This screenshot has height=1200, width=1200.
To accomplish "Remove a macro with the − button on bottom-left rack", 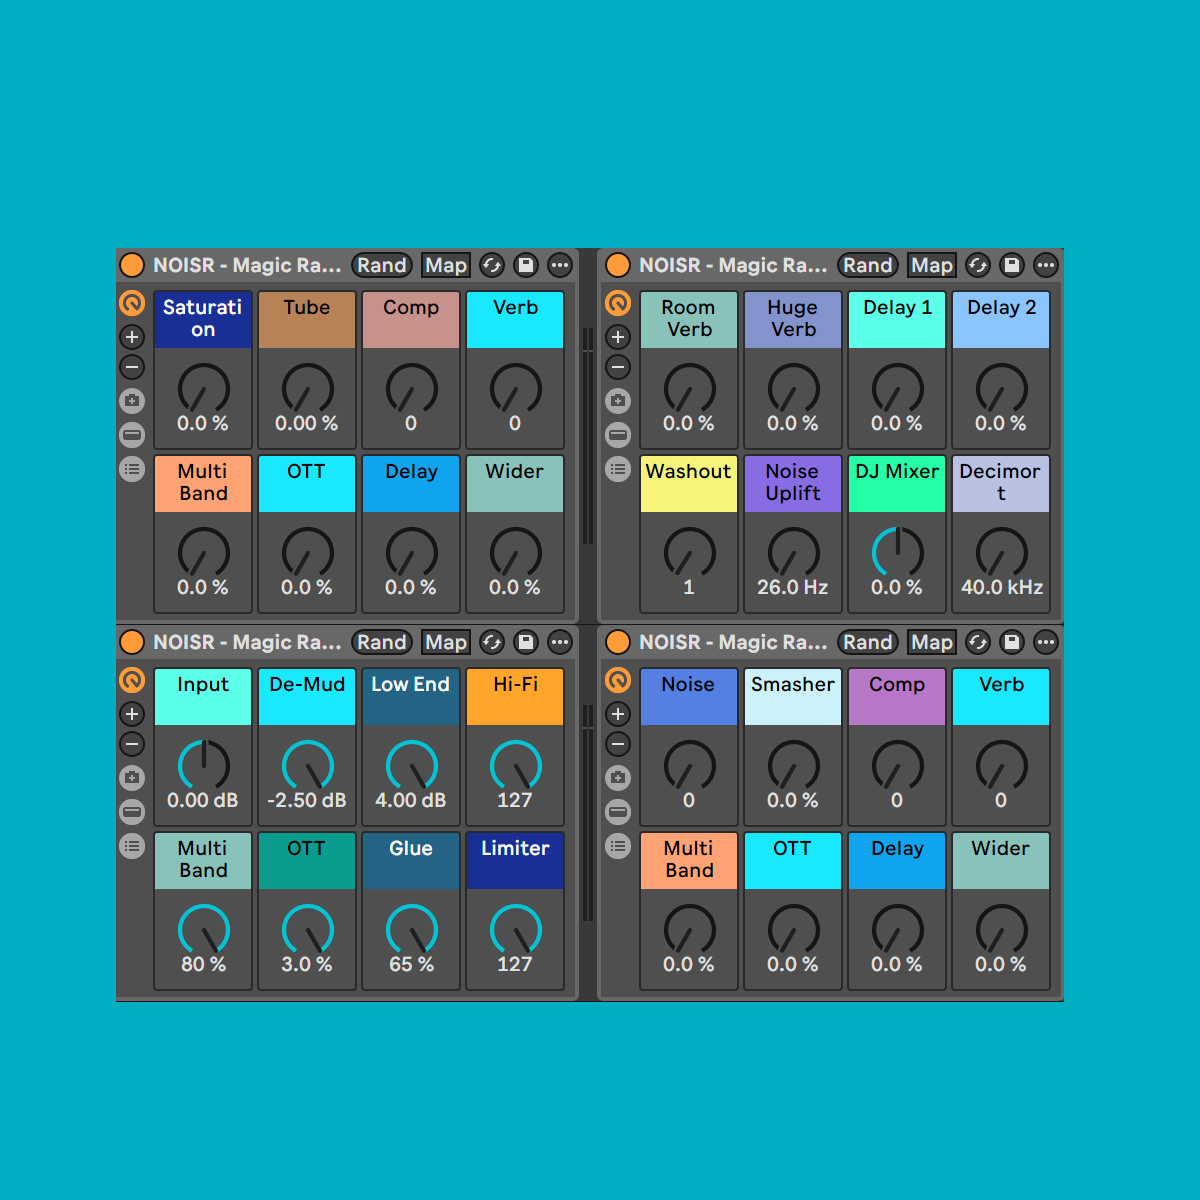I will [131, 745].
